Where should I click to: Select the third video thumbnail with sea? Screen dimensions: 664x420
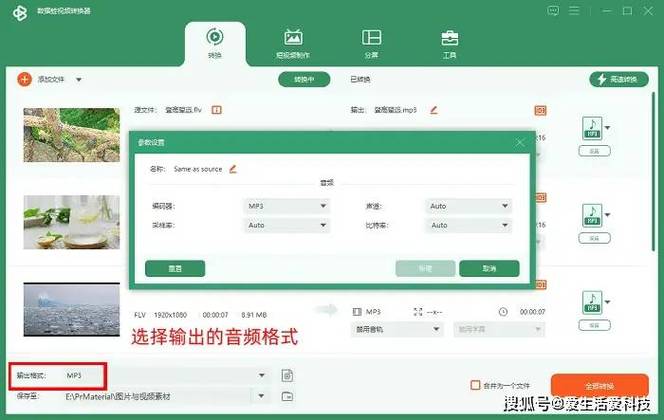72,309
